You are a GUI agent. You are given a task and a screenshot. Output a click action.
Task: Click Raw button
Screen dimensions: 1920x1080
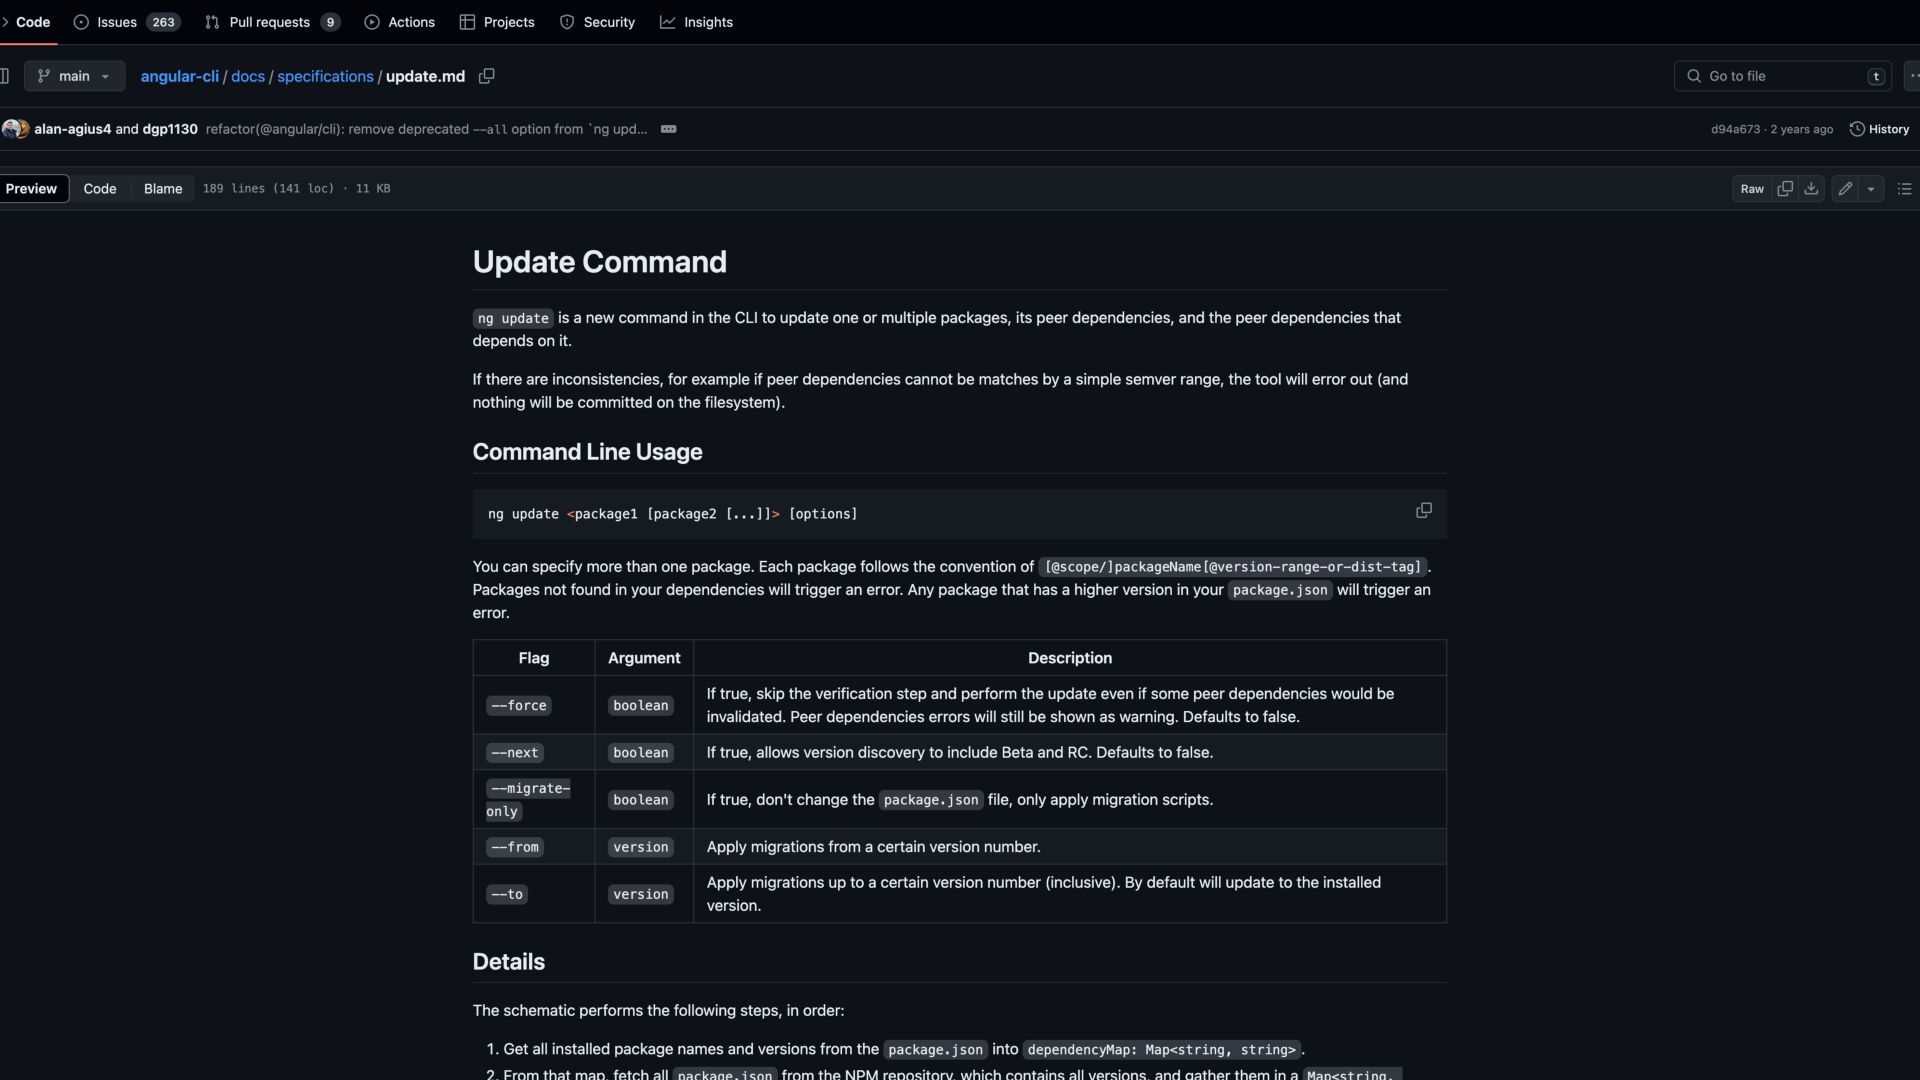[1751, 189]
